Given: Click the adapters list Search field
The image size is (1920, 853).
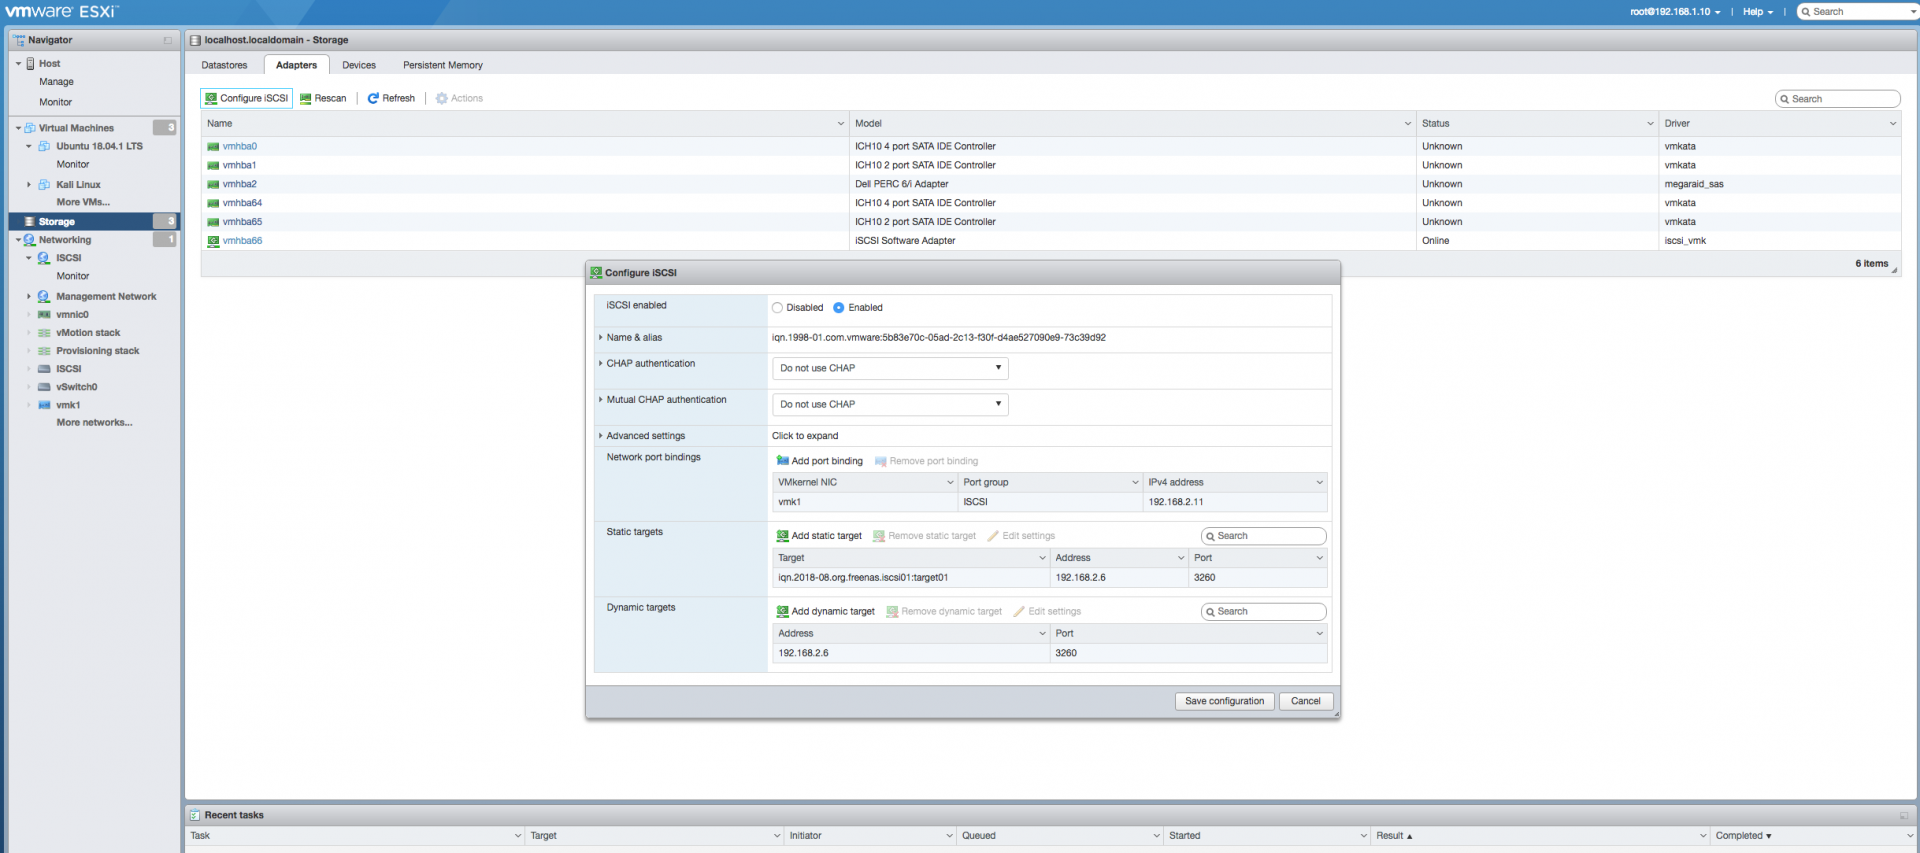Looking at the screenshot, I should (1838, 99).
